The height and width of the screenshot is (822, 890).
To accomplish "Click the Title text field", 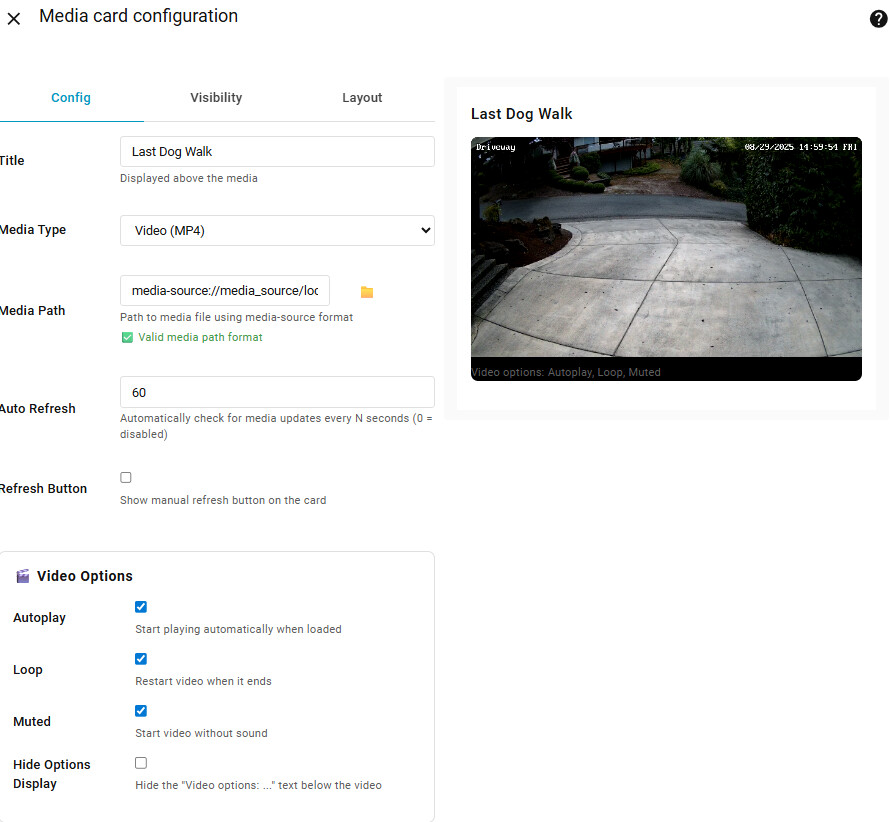I will (277, 152).
